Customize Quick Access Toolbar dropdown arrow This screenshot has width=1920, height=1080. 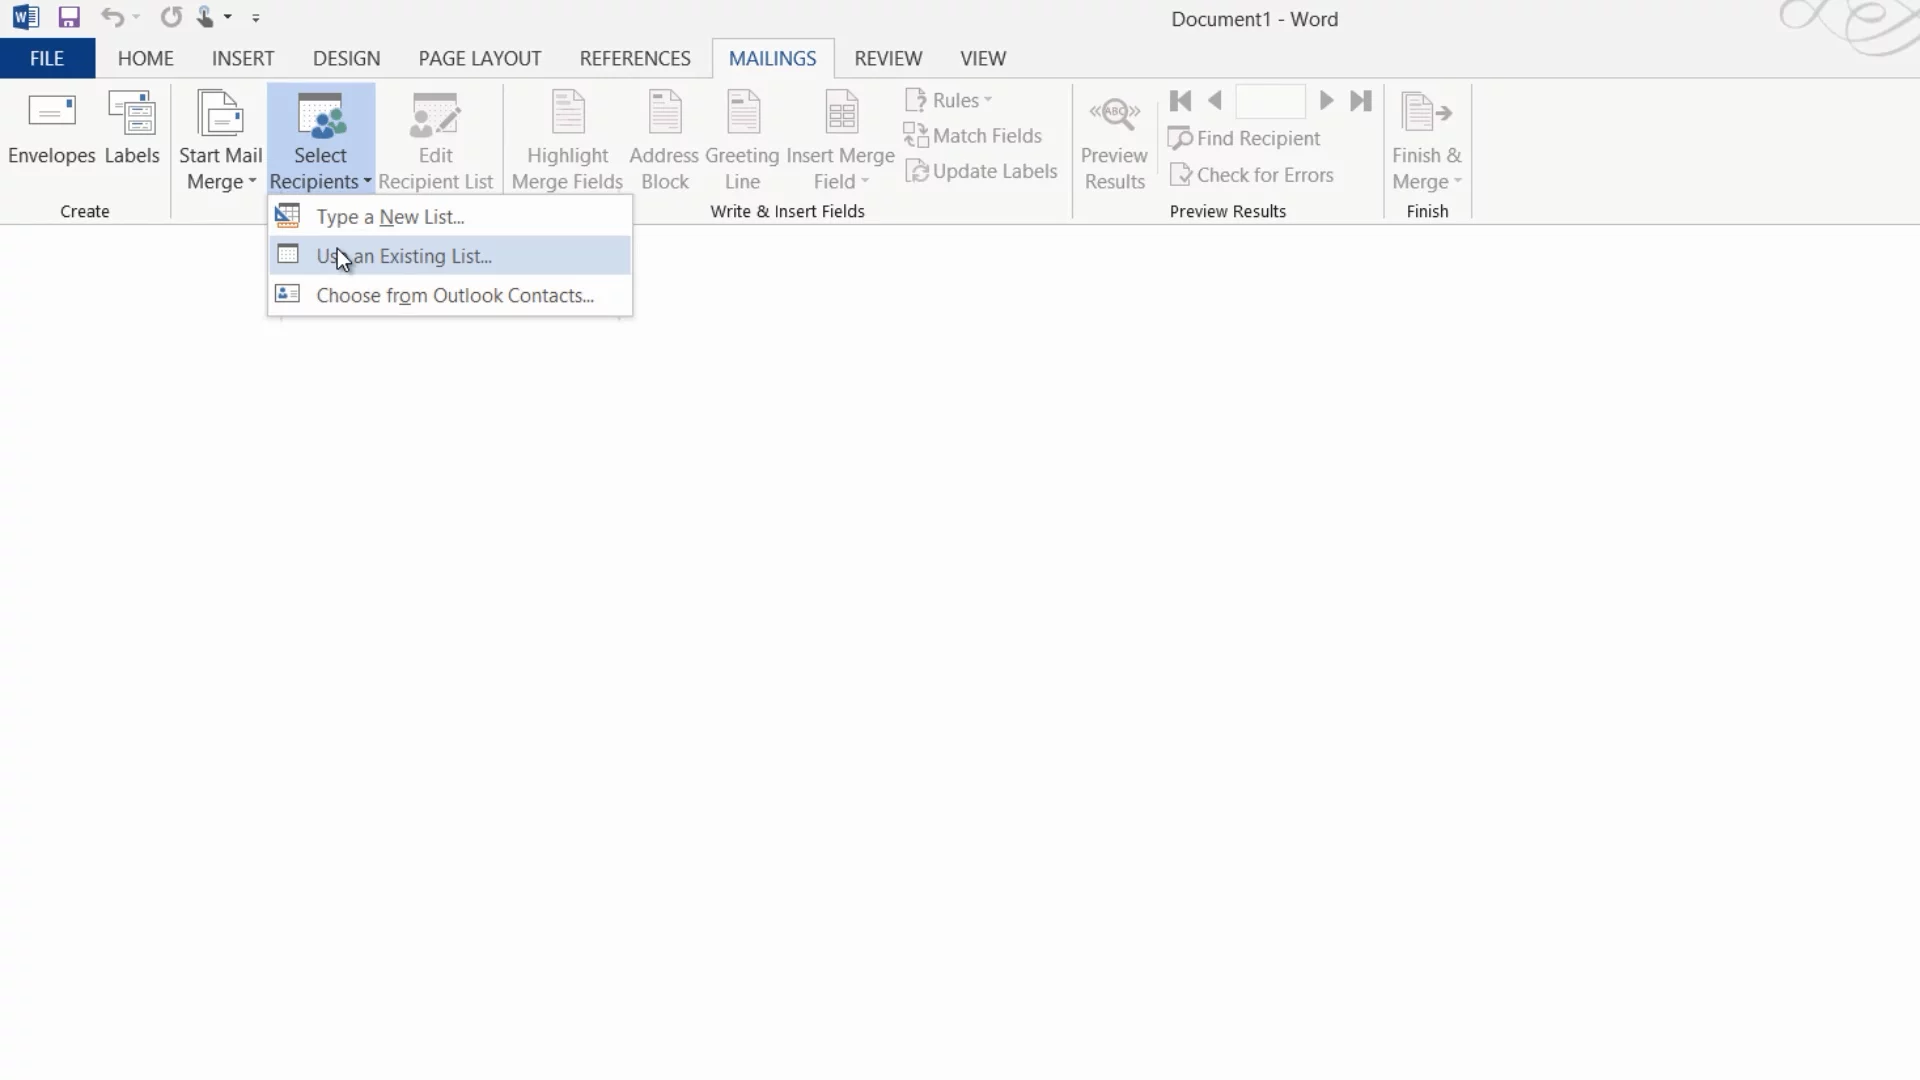click(x=256, y=18)
